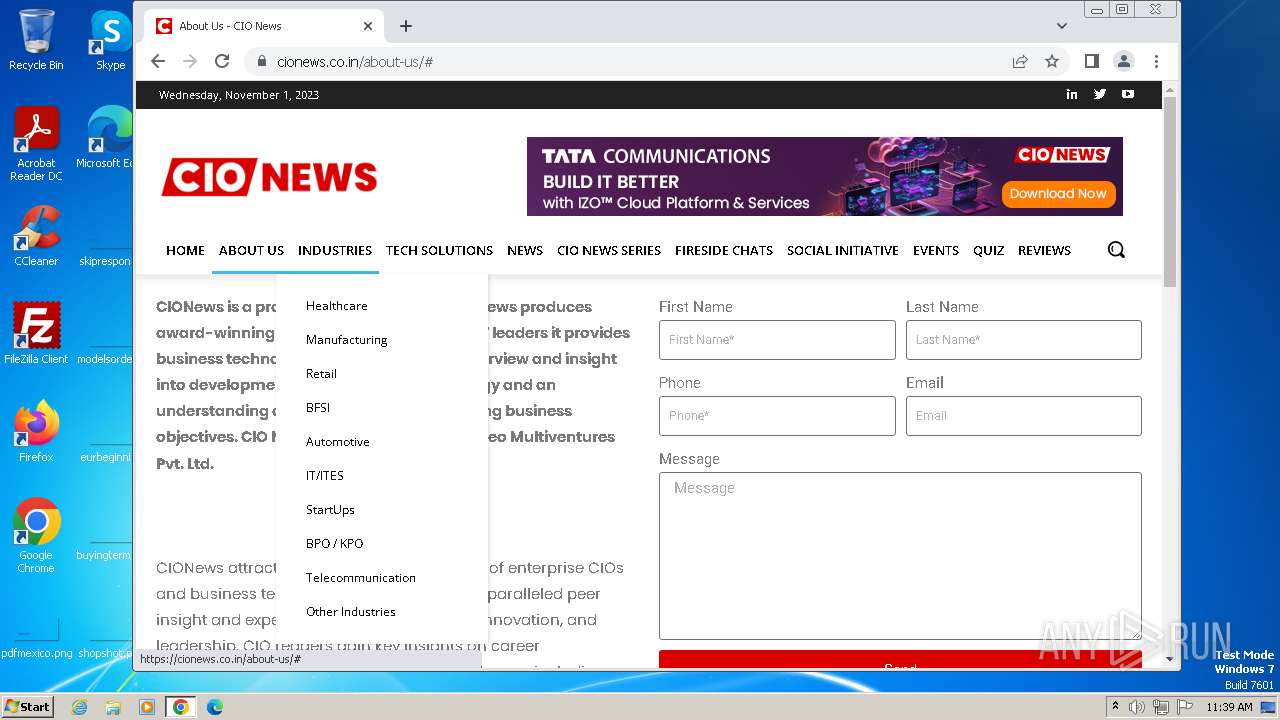
Task: Open CIO NEWS SERIES menu
Action: (609, 250)
